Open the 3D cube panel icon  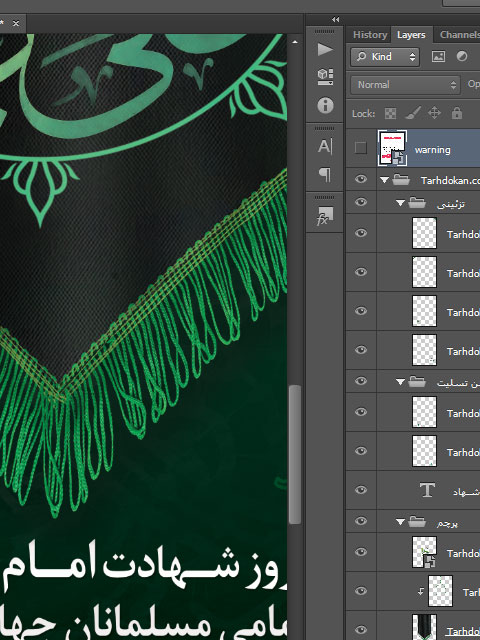(325, 77)
